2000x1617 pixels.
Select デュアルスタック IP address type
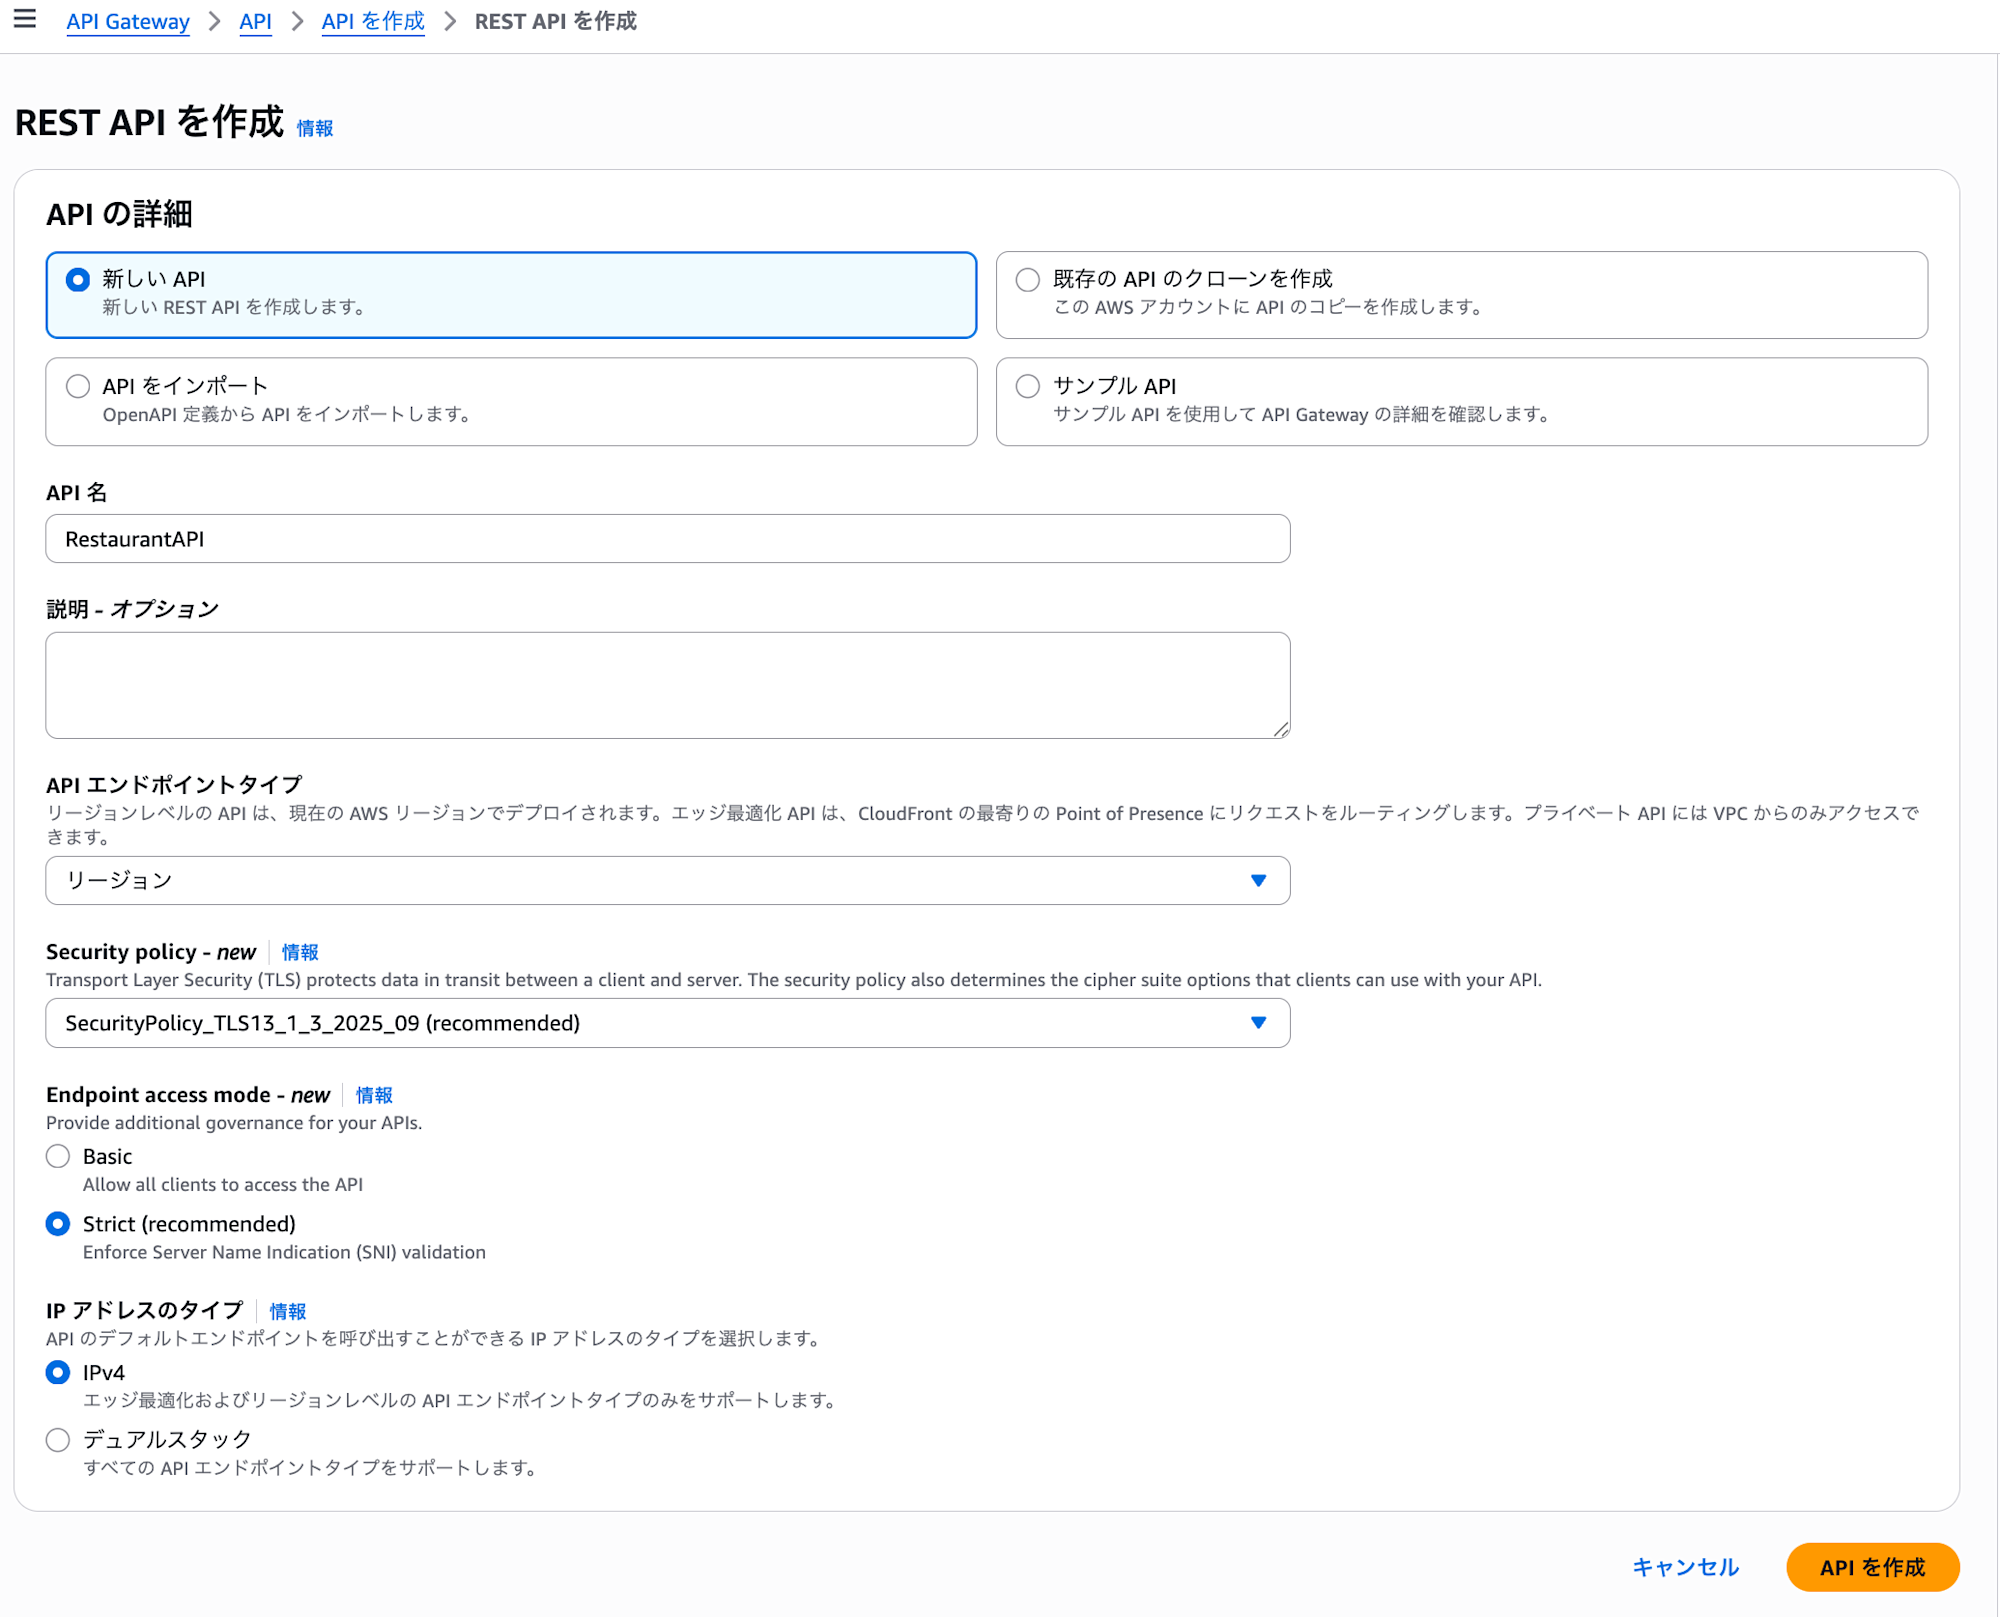click(58, 1440)
